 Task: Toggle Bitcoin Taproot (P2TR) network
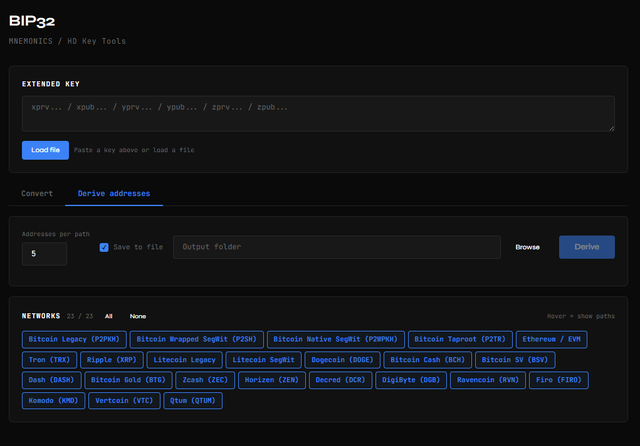tap(460, 339)
